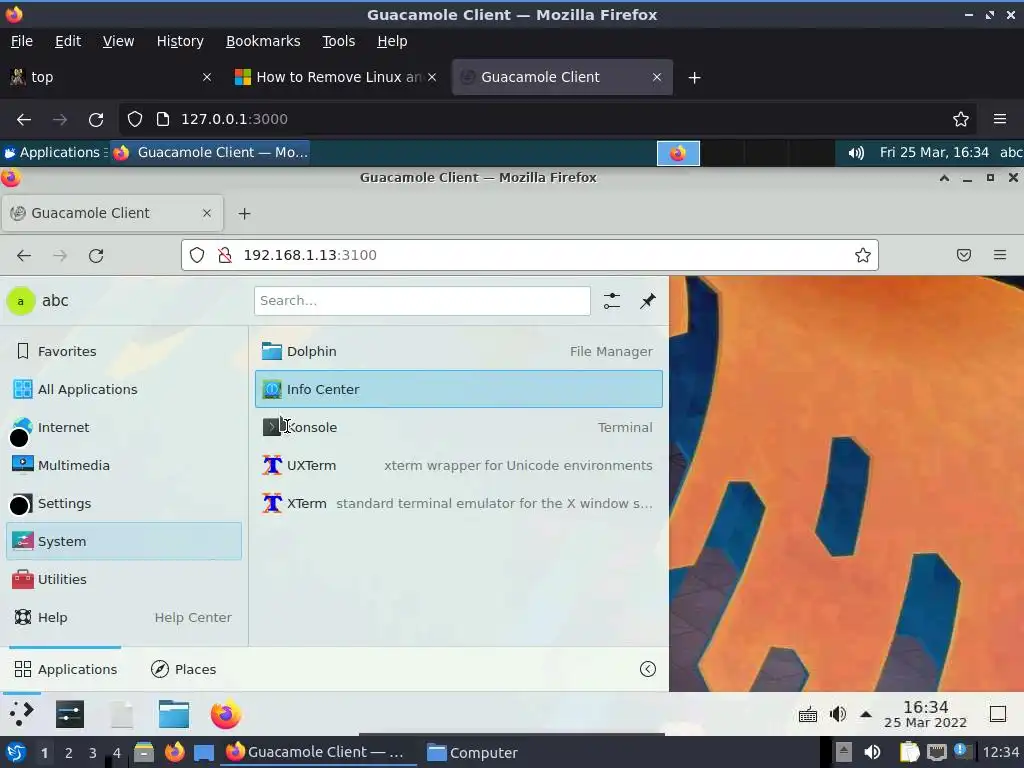Select All Applications category
Screen dimensions: 1024x768
tap(124, 389)
